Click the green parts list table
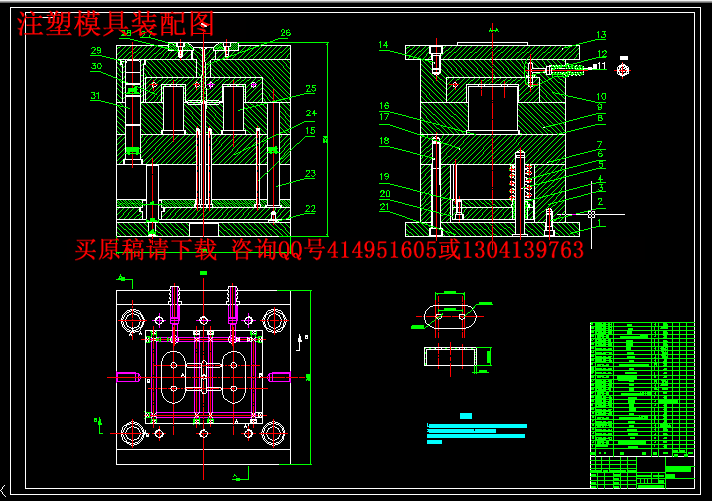712x501 pixels. tap(642, 405)
